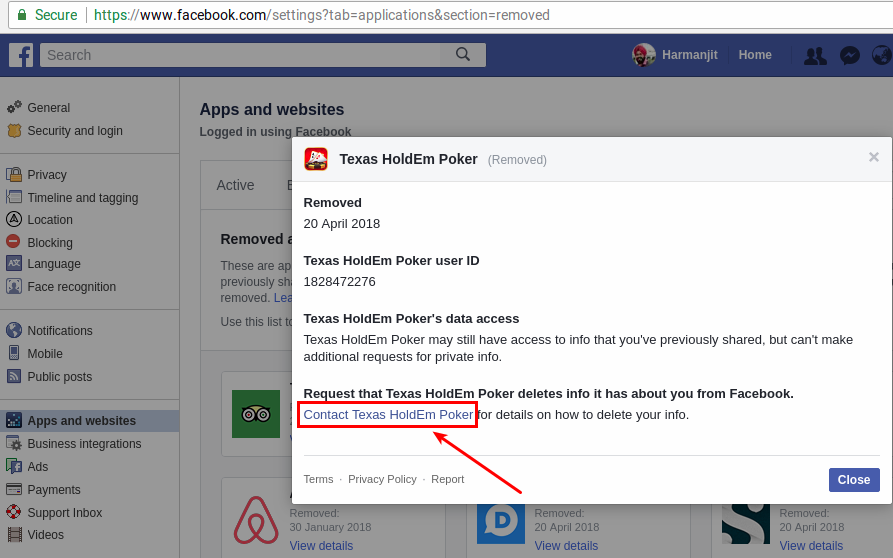View details of app removed 30 January 2018
The height and width of the screenshot is (558, 893).
coord(321,545)
